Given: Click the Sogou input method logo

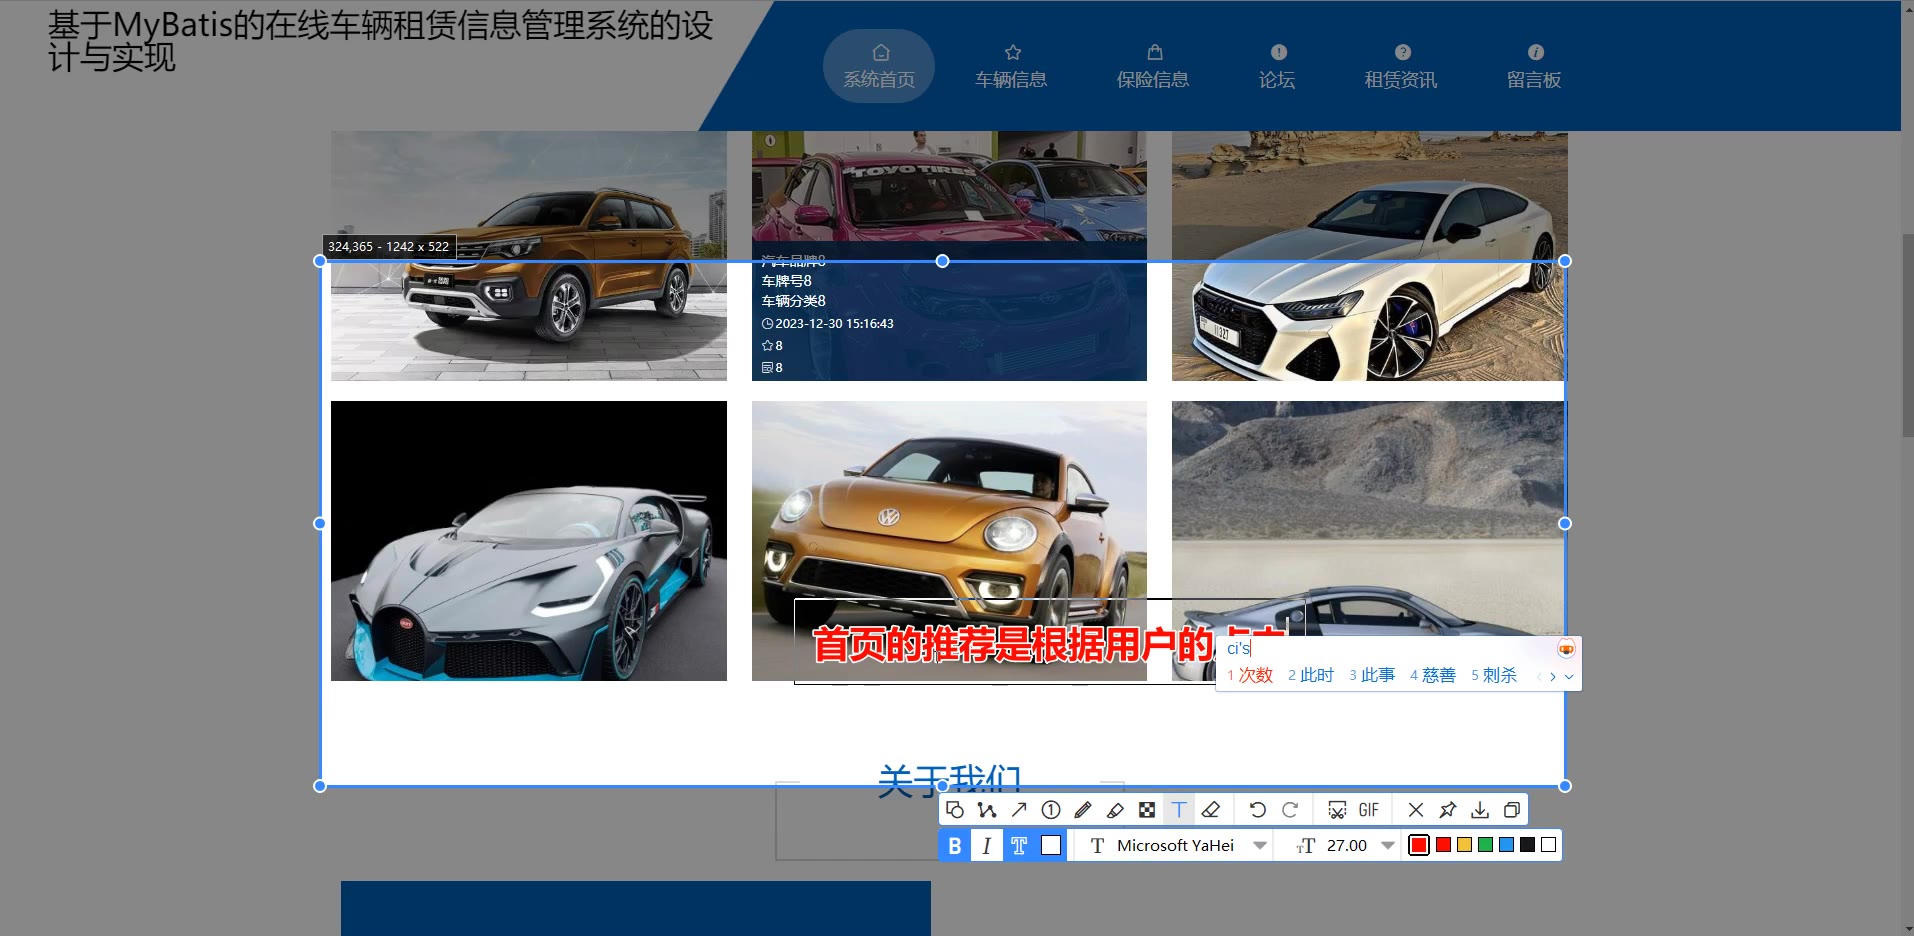Looking at the screenshot, I should [x=1566, y=649].
